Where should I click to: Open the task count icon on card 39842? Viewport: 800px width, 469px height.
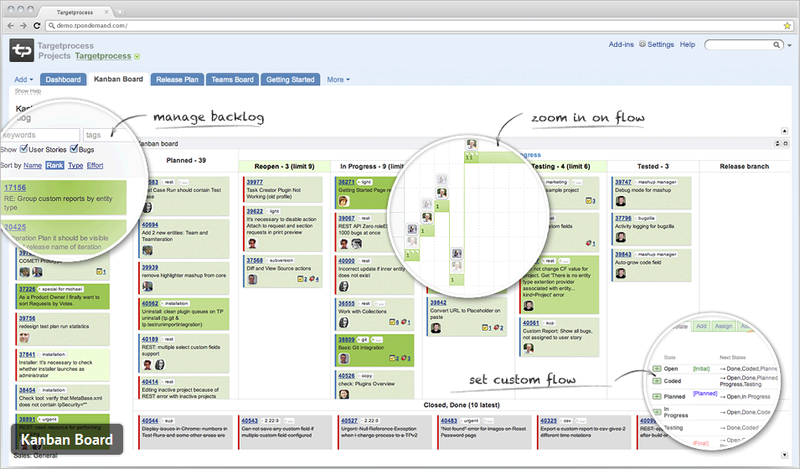487,328
